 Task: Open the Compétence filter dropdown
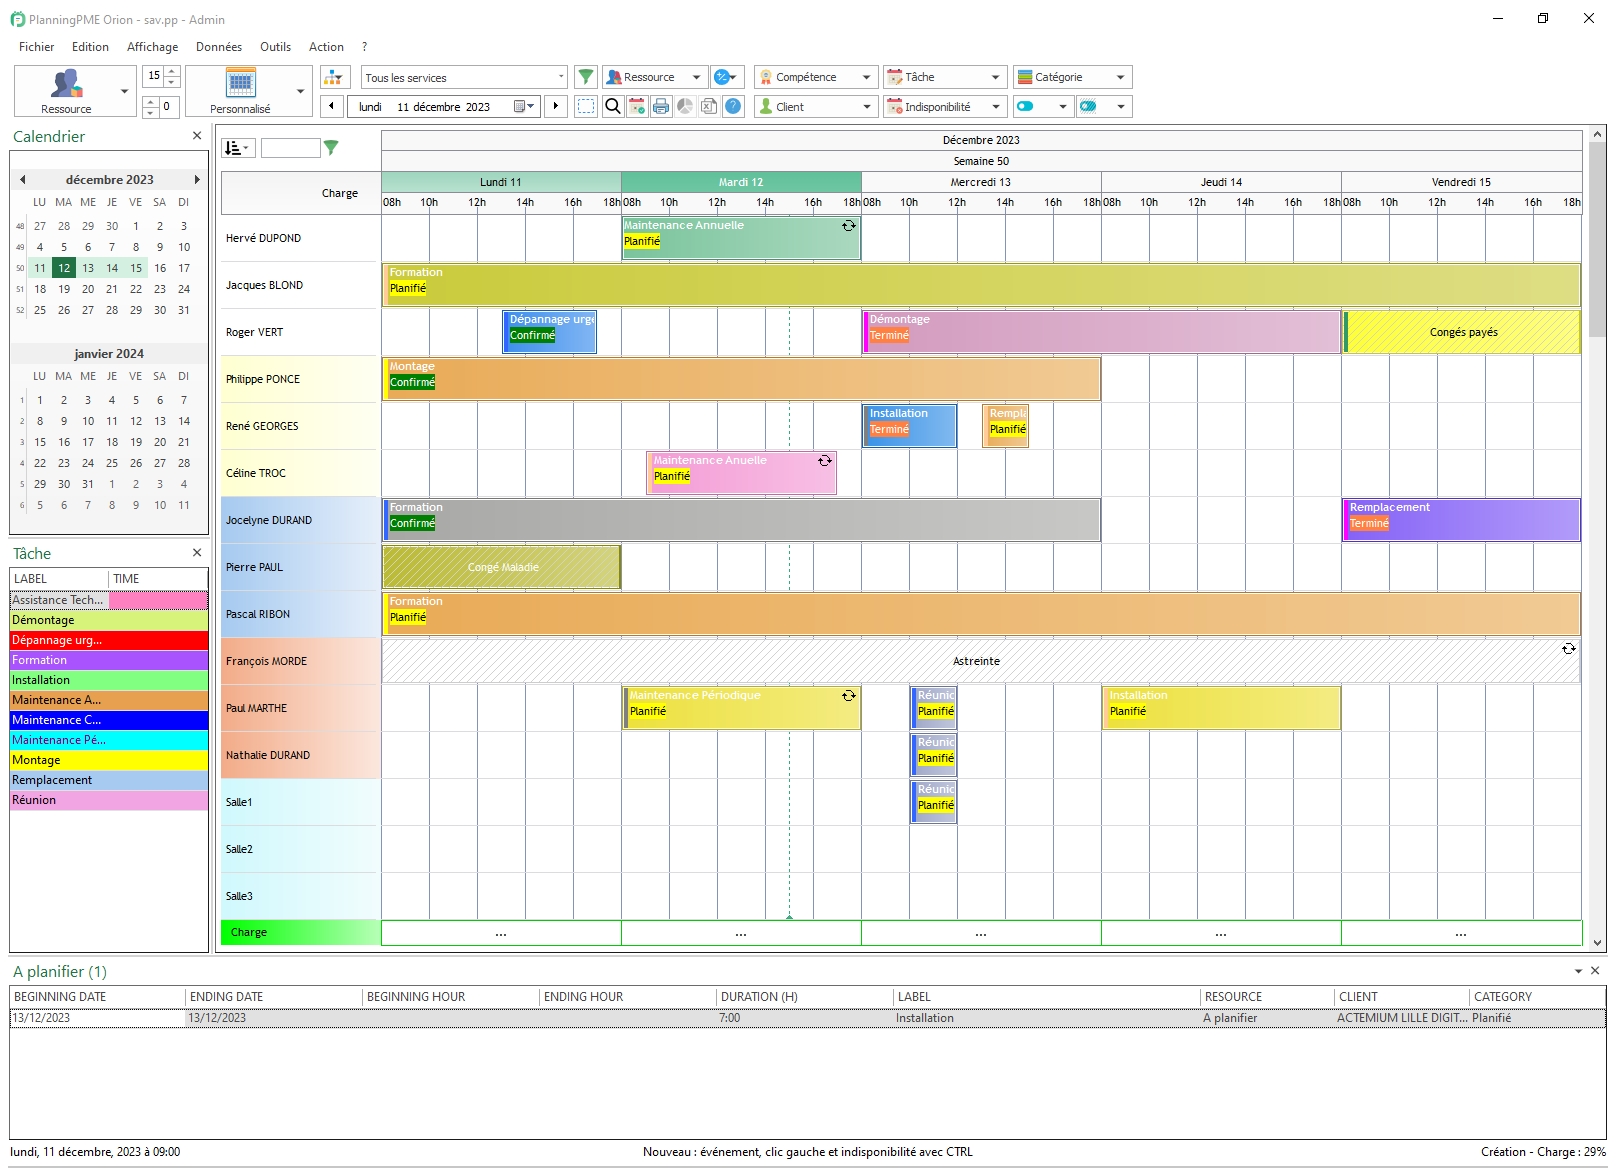[x=816, y=77]
